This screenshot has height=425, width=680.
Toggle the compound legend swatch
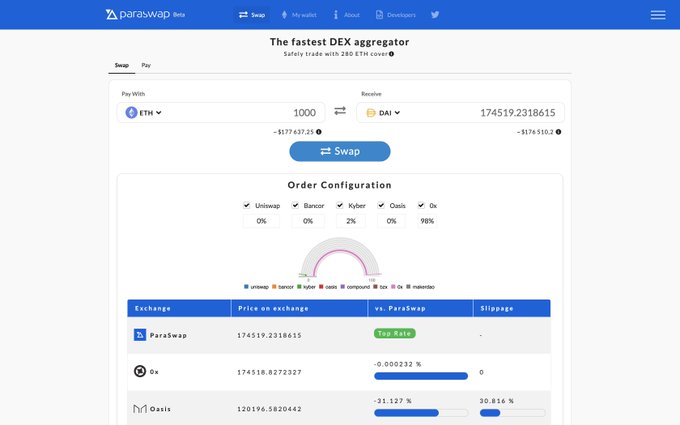click(x=343, y=287)
